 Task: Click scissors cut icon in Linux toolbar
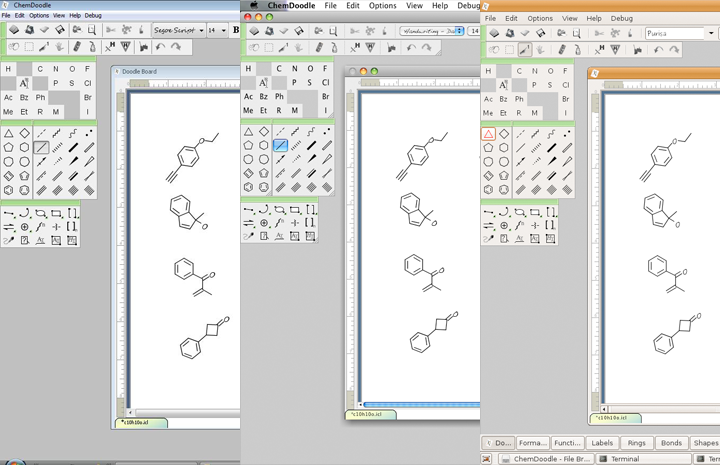(x=599, y=34)
